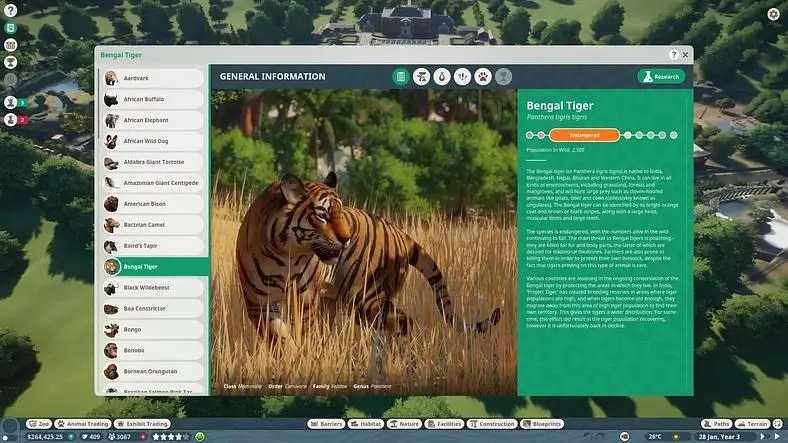The image size is (788, 443).
Task: Click the green Zoopedia sidebar icon
Action: coord(11,28)
